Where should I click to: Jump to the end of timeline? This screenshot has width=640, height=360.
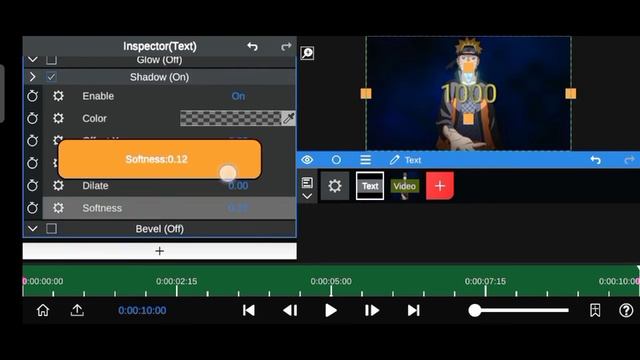click(x=413, y=311)
